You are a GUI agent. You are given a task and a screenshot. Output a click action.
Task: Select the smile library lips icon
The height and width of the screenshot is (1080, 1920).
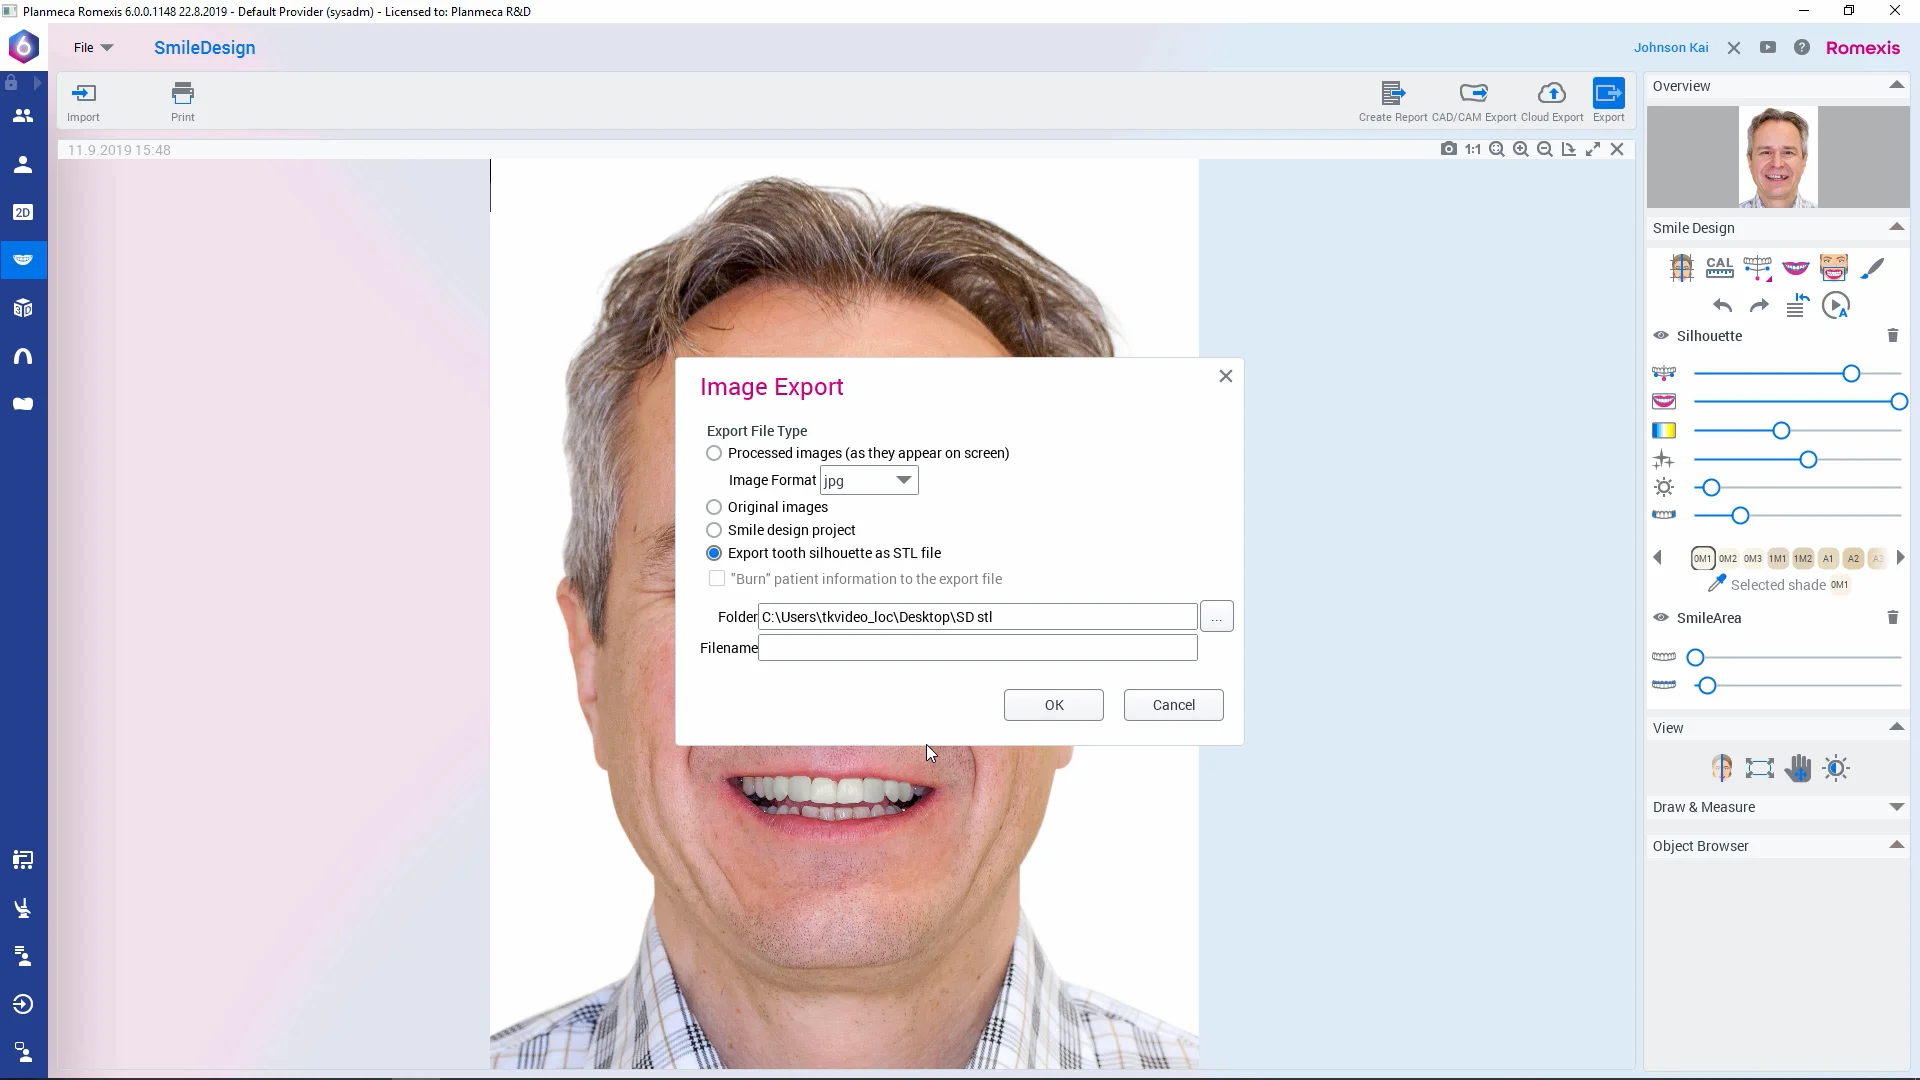click(1796, 267)
